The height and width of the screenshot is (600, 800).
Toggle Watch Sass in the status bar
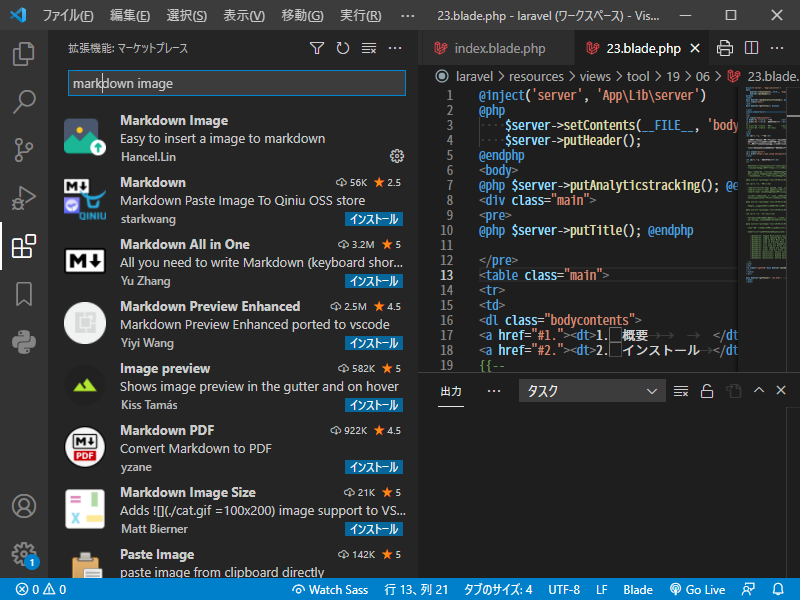pos(330,590)
